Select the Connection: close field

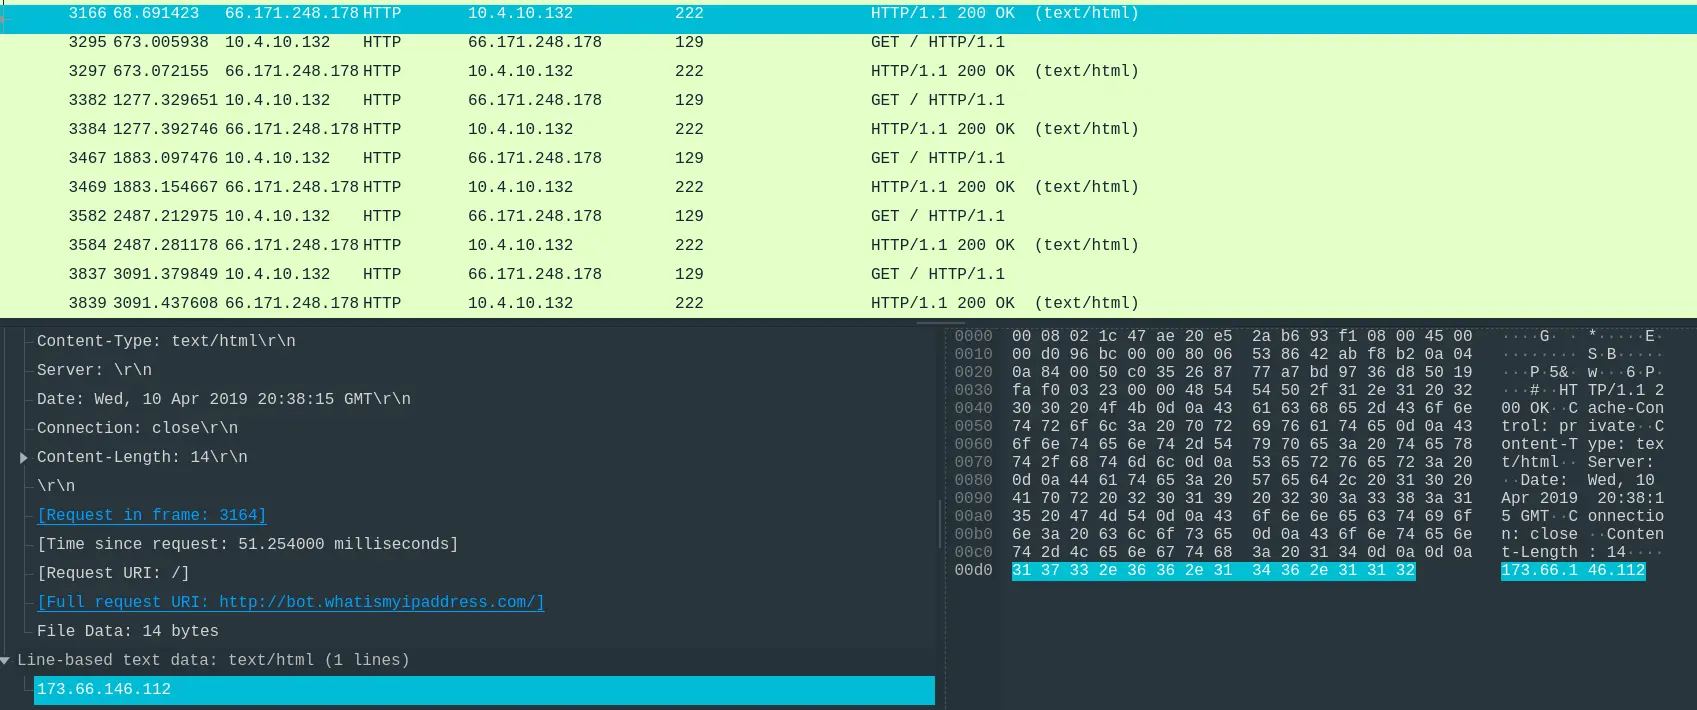pyautogui.click(x=137, y=428)
